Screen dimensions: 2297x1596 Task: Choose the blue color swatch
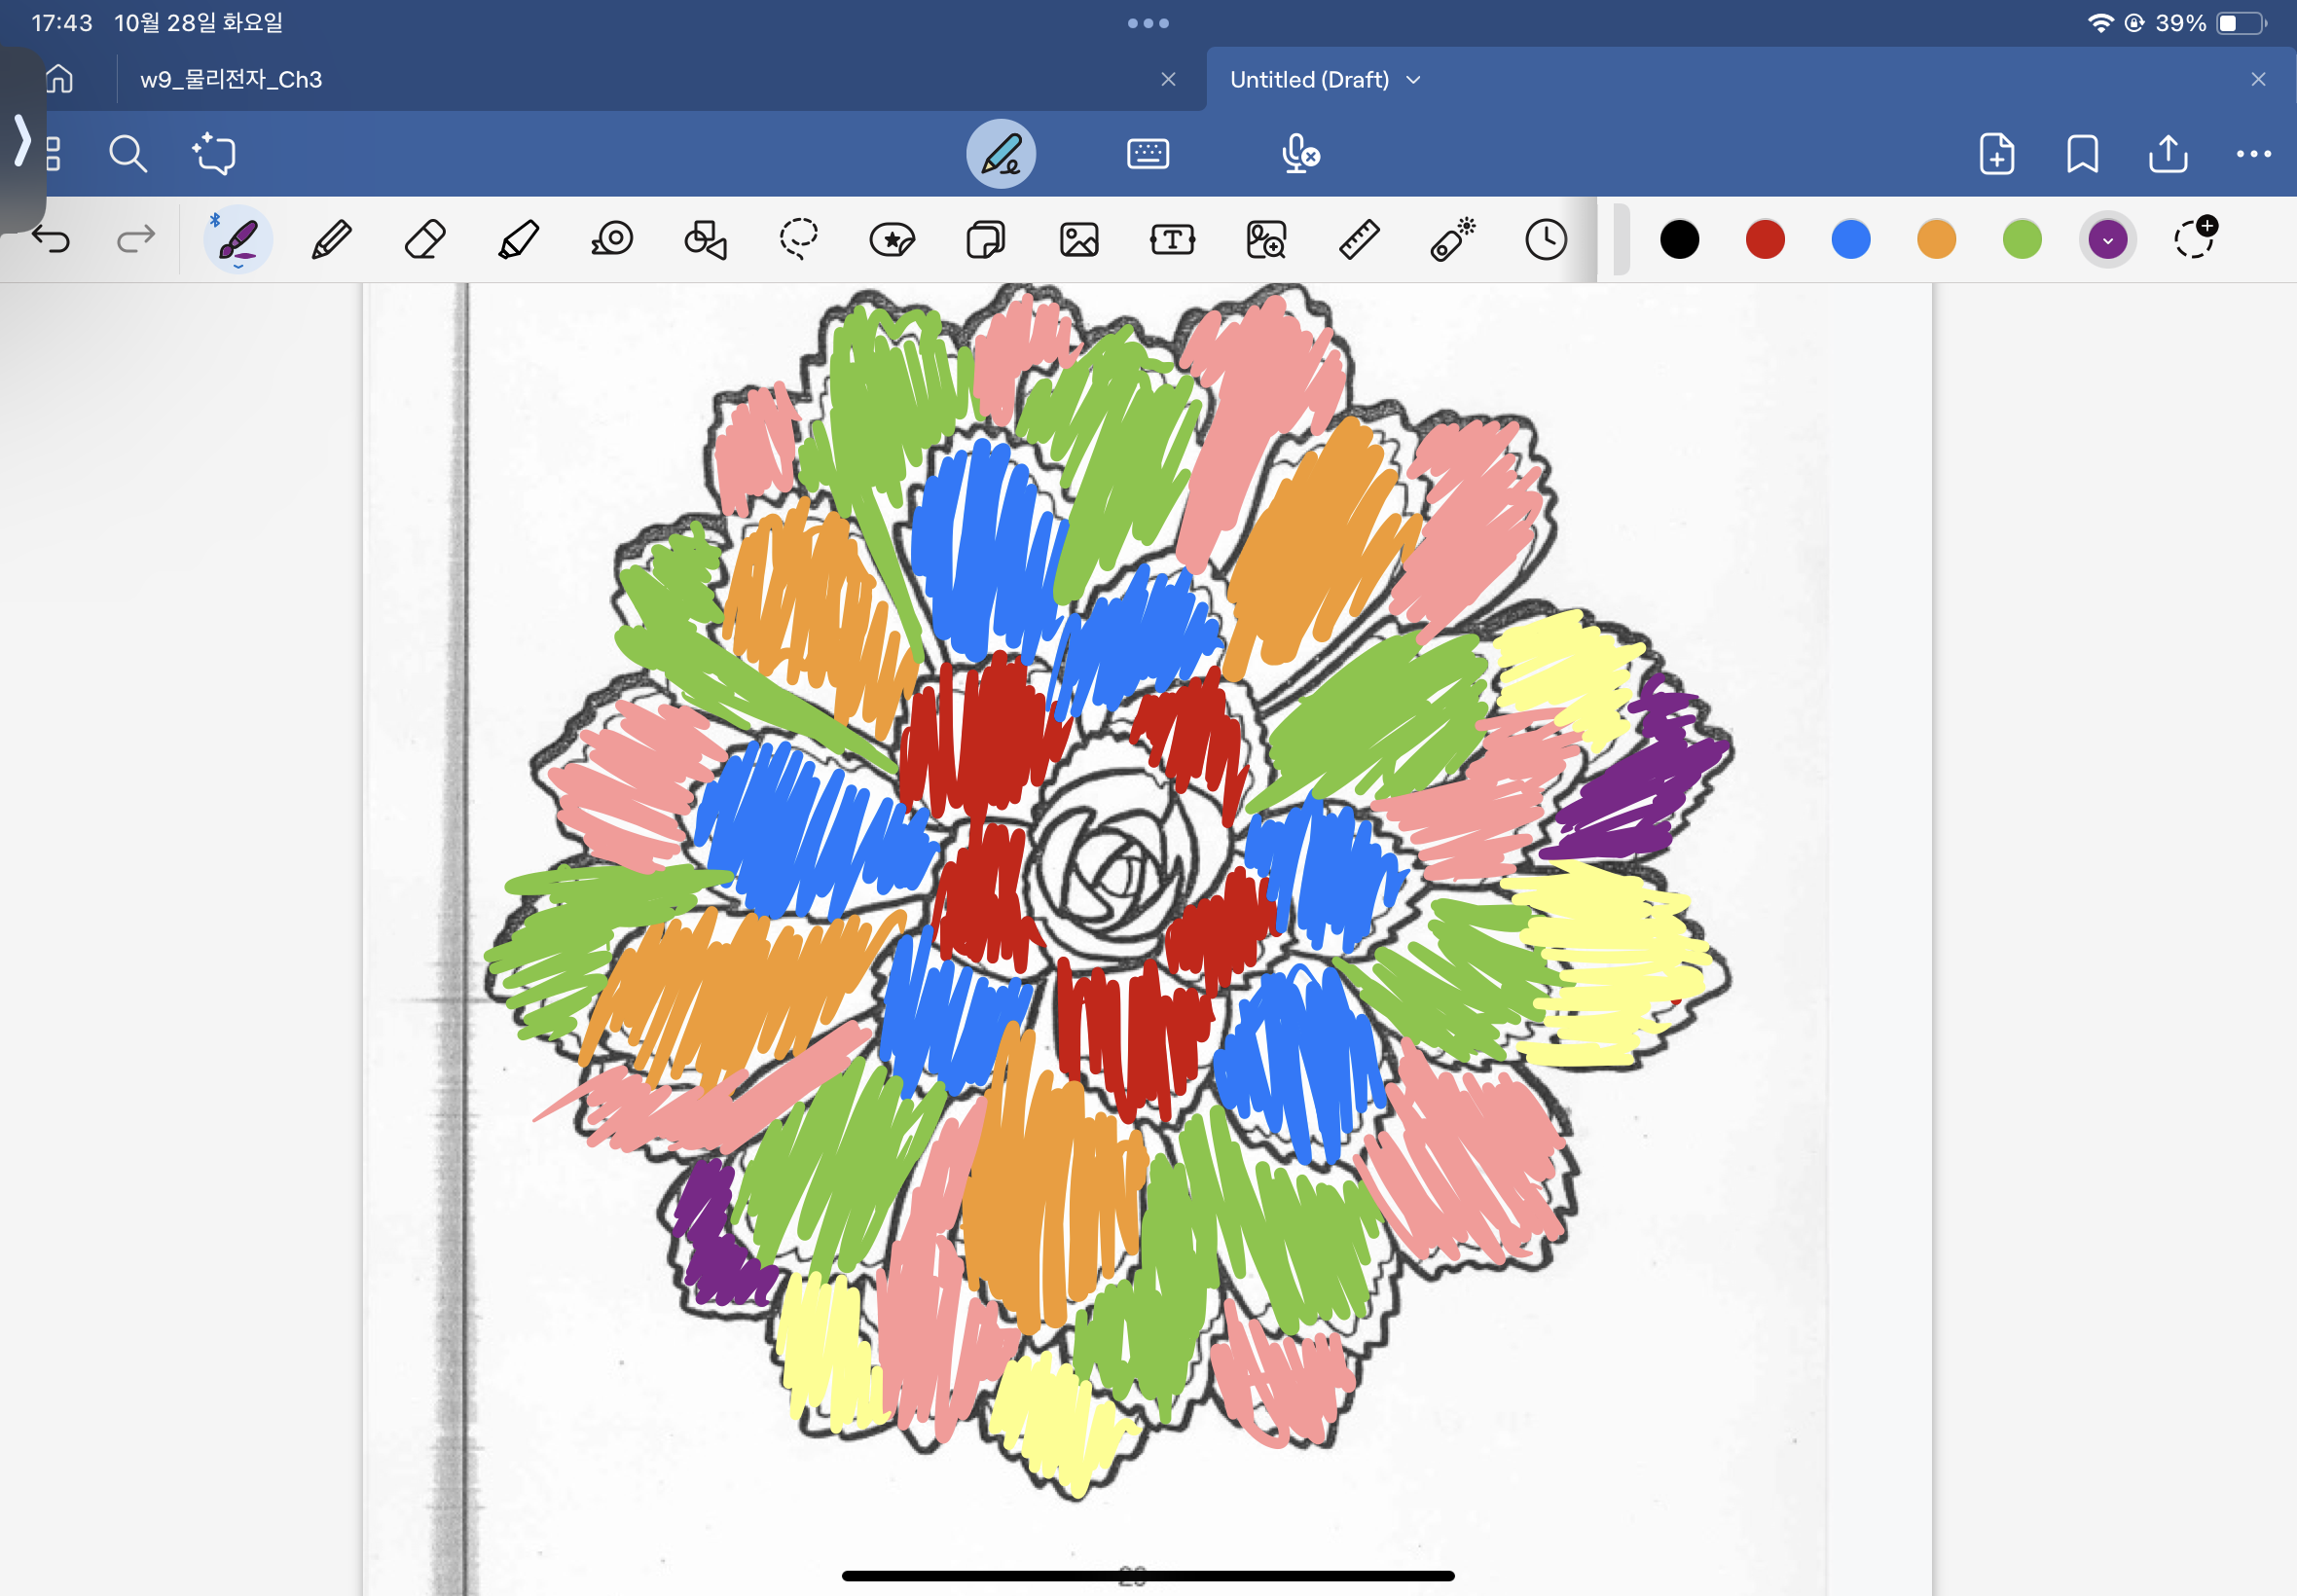pyautogui.click(x=1850, y=240)
